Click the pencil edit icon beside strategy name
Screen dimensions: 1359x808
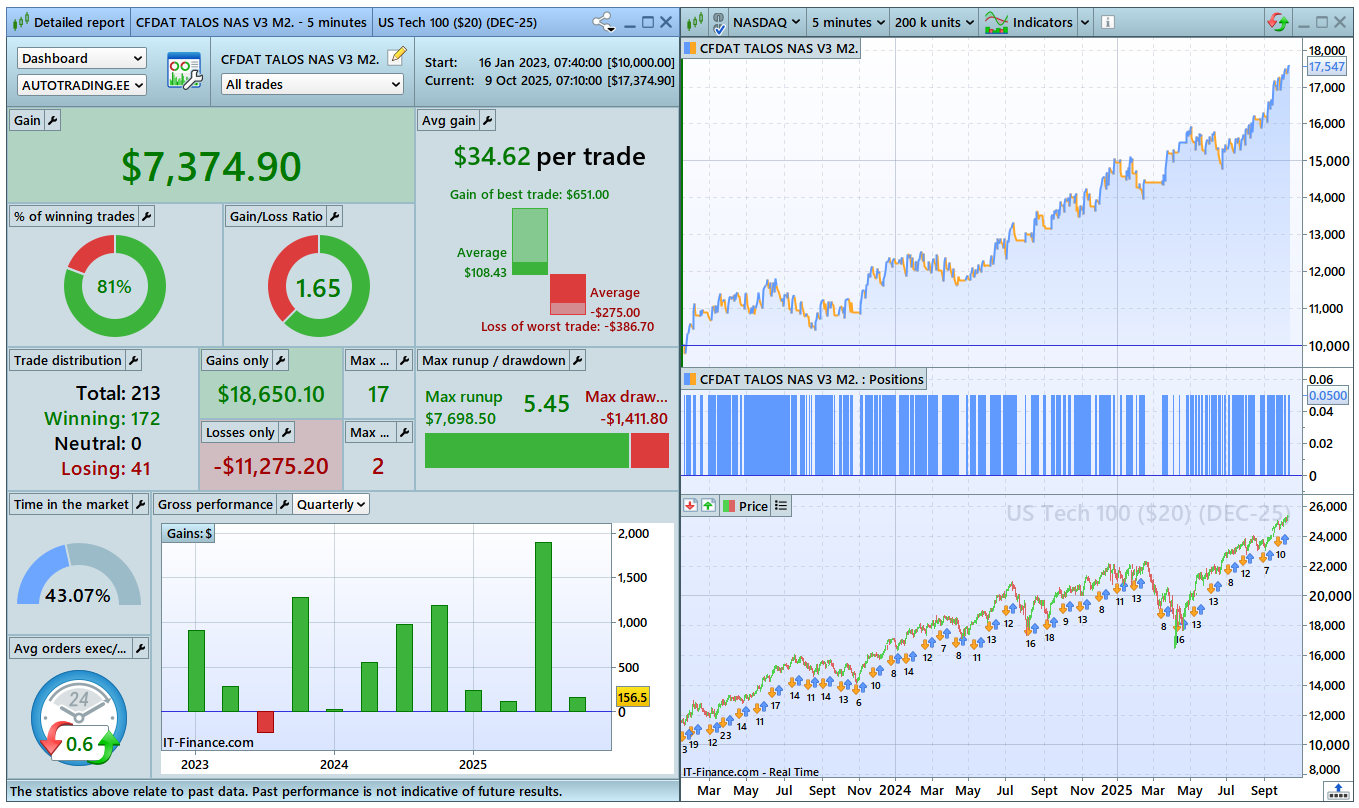click(x=397, y=56)
